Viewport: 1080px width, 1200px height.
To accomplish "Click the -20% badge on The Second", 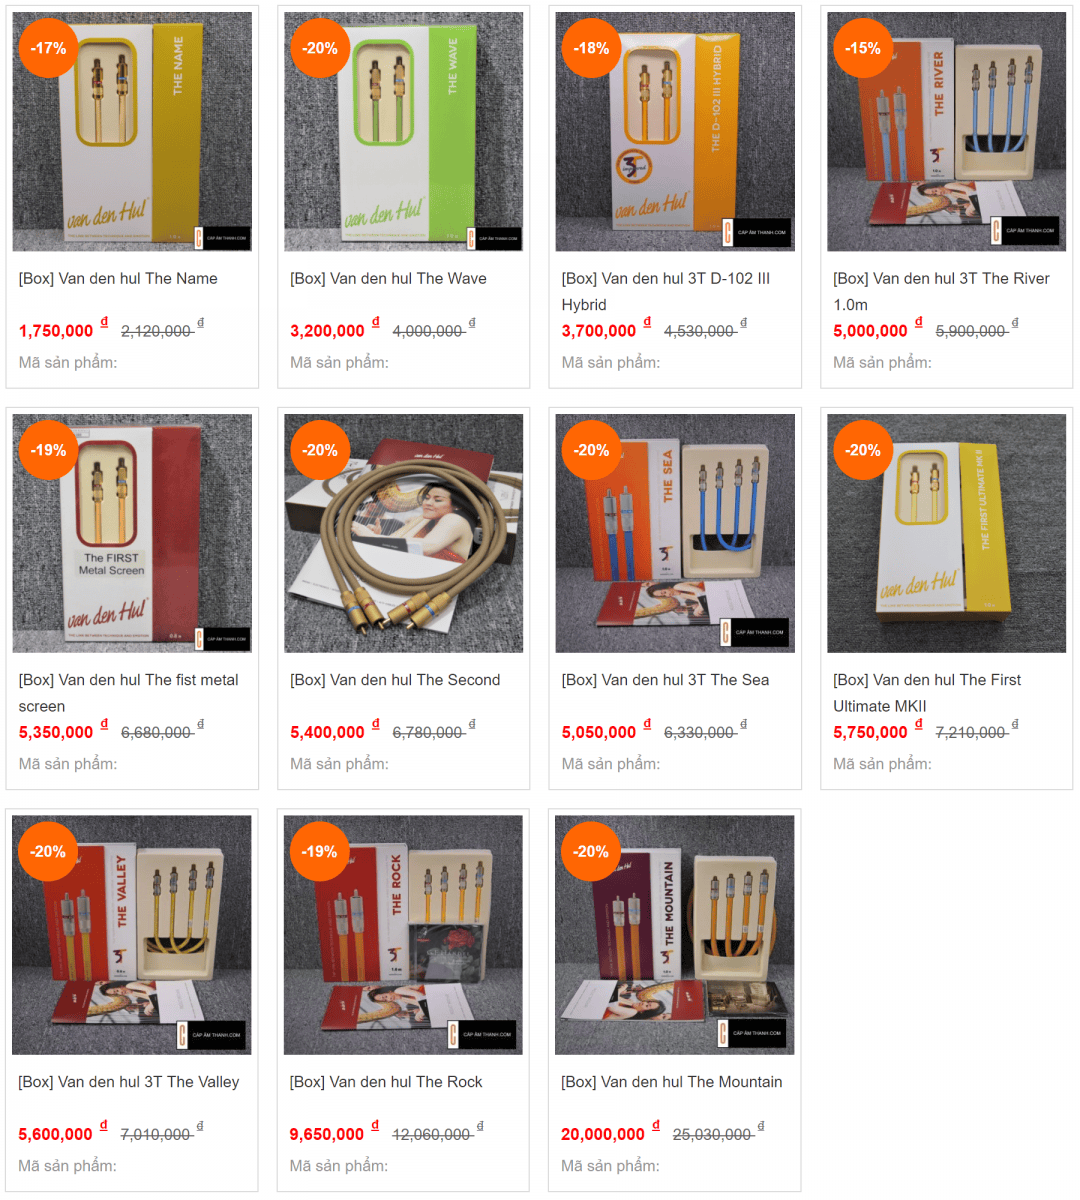I will pos(320,450).
